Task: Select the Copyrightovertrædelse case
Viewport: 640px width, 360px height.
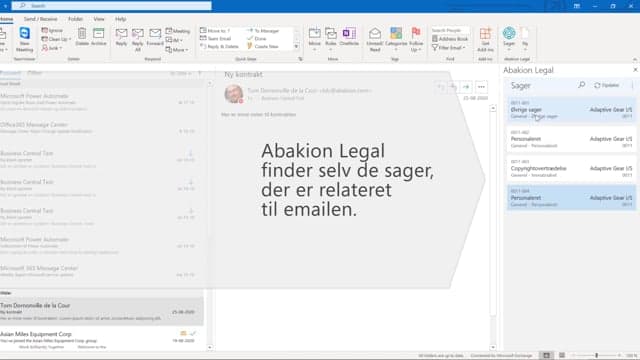Action: coord(571,168)
